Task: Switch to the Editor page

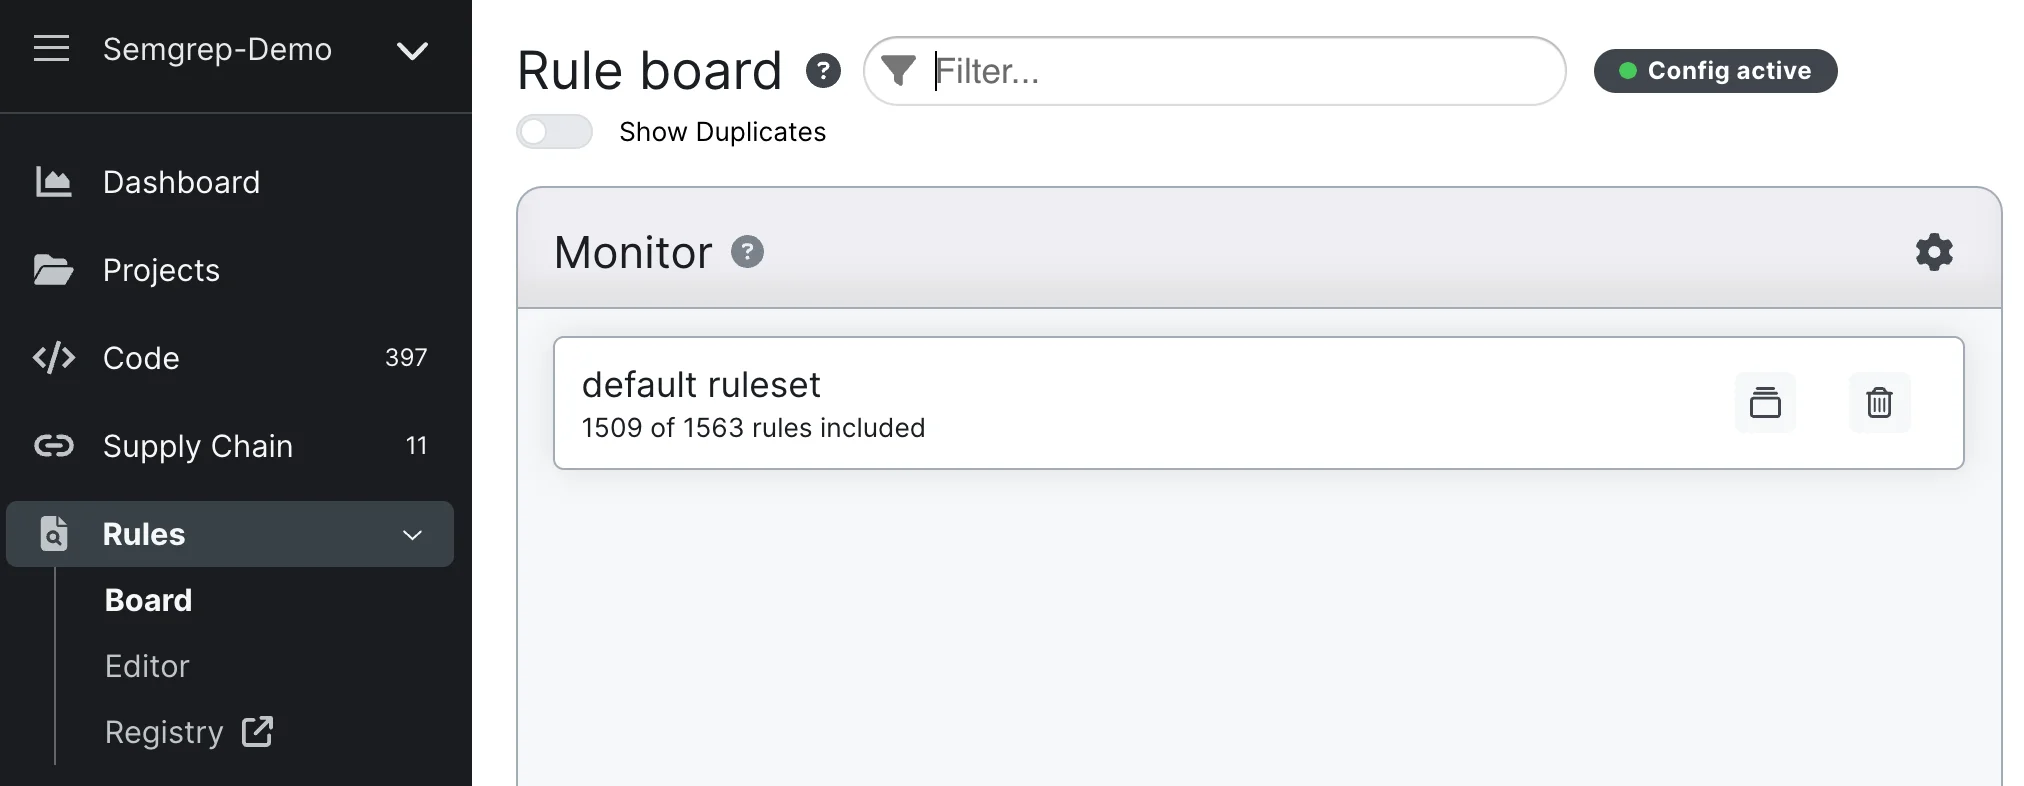Action: tap(146, 665)
